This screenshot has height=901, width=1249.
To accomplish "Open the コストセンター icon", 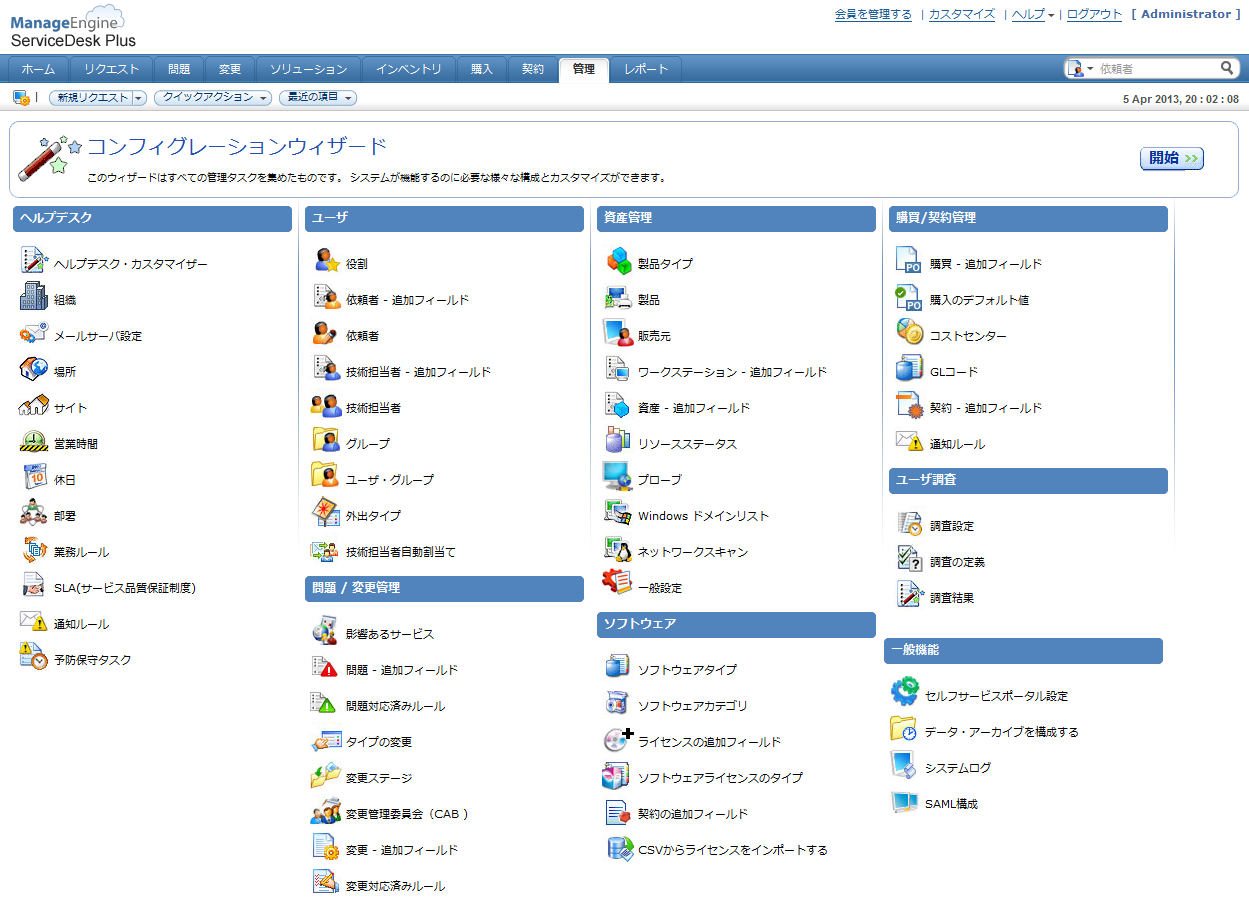I will click(909, 334).
